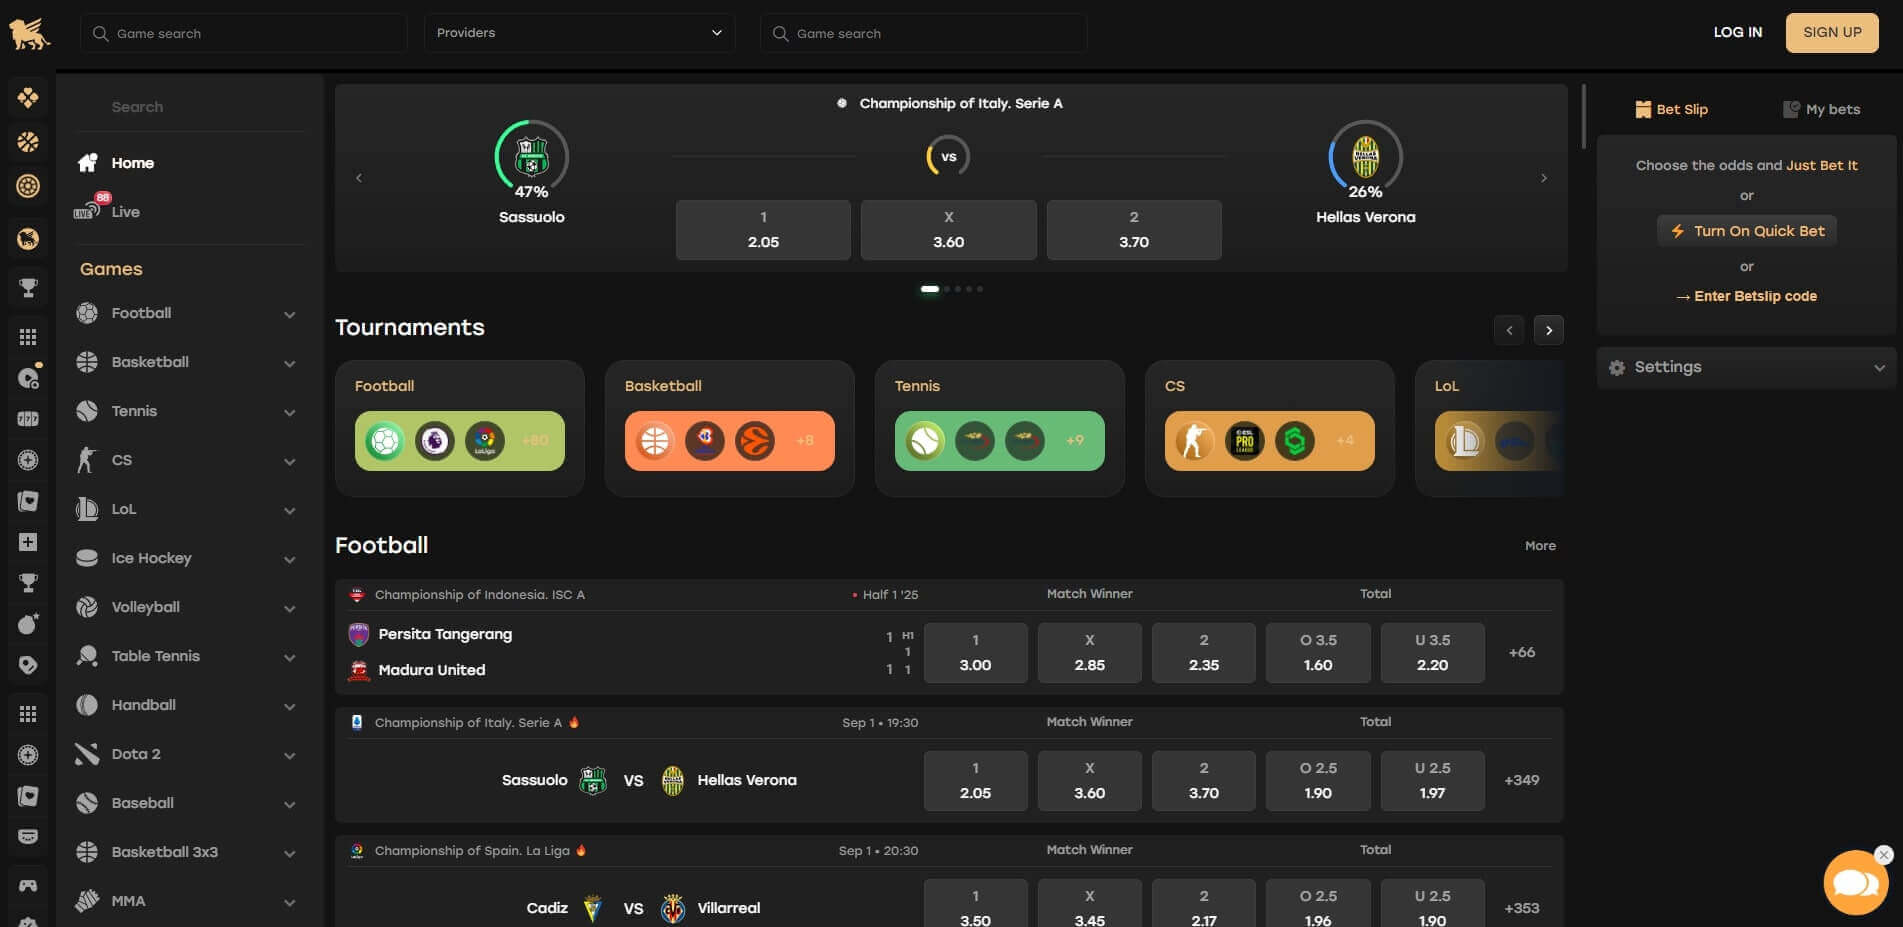Select the slot machine icon in the sidebar

pos(27,418)
